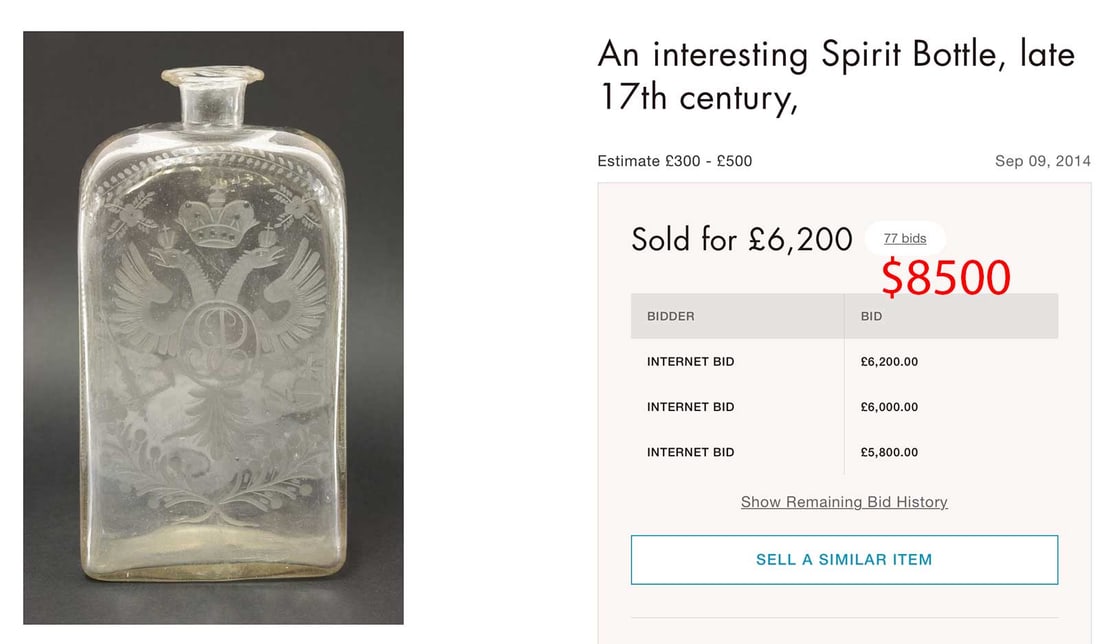The image size is (1100, 644).
Task: Select the second INTERNET BID label
Action: click(x=690, y=407)
